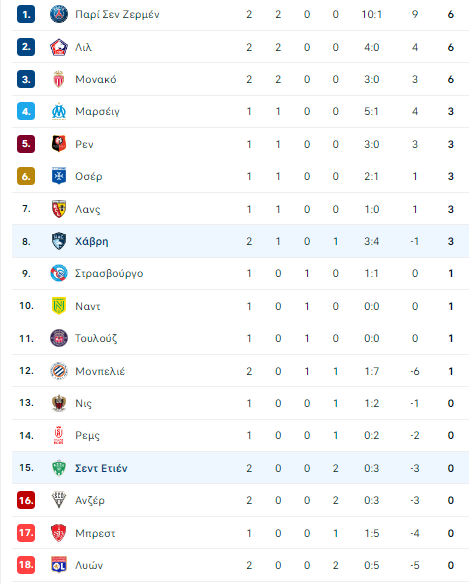Viewport: 469px width, 584px height.
Task: Click the Lens club logo
Action: 59,209
